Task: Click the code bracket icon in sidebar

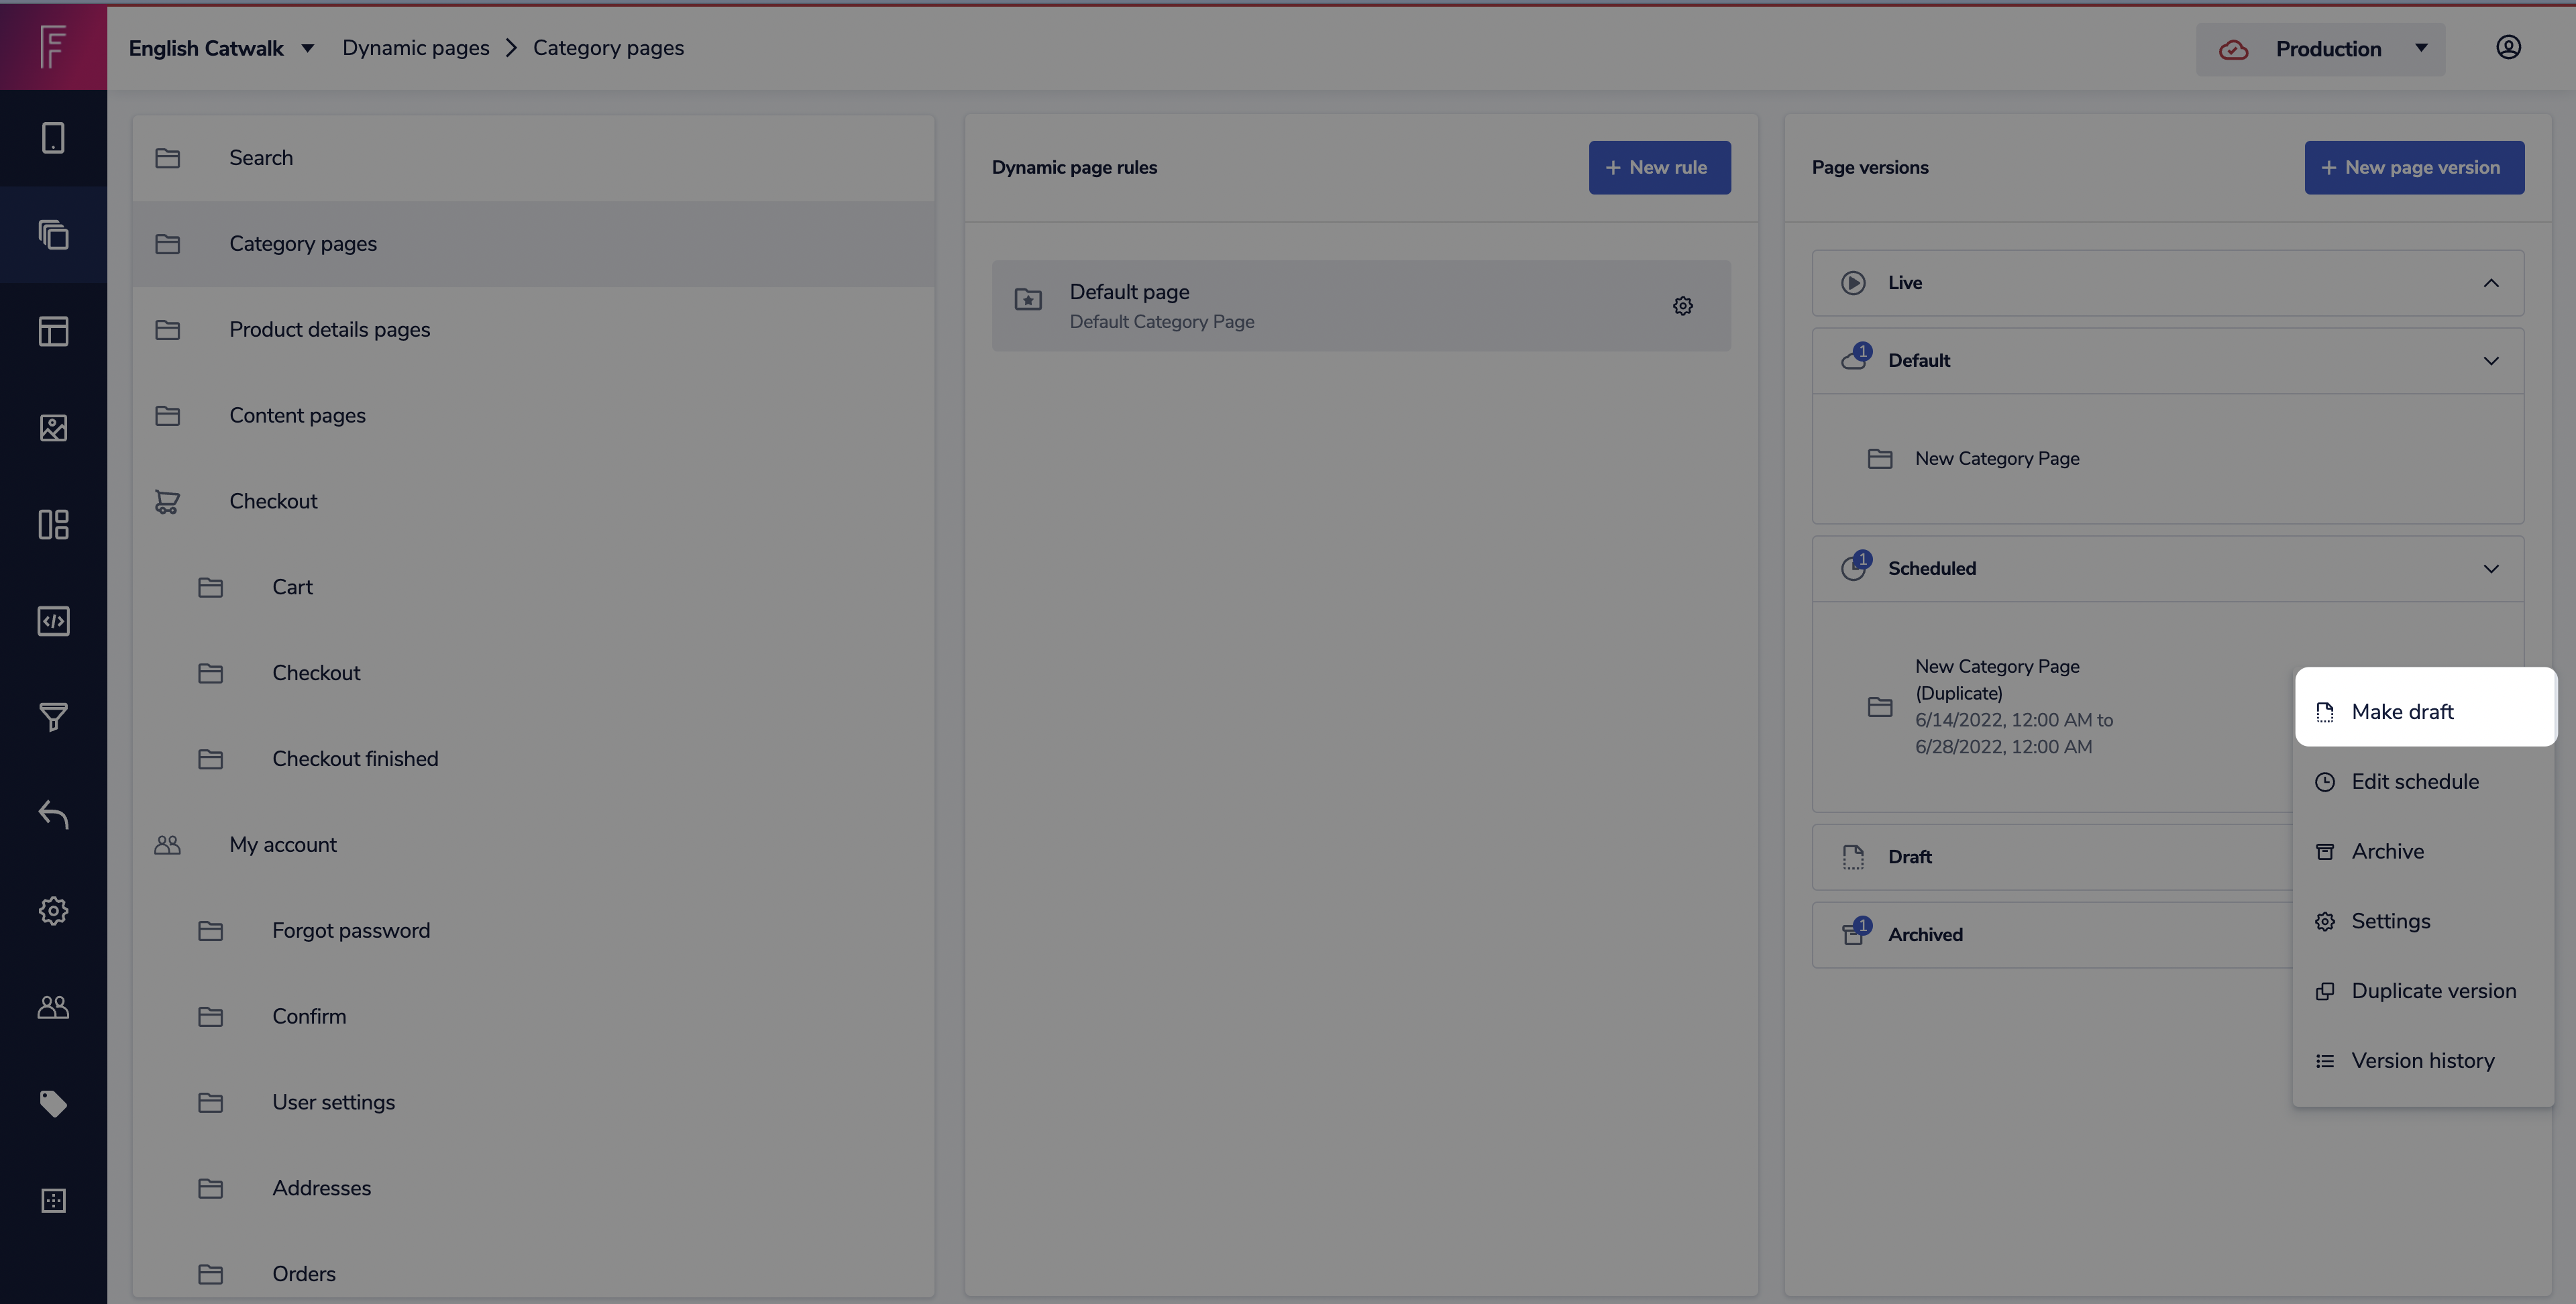Action: (x=53, y=621)
